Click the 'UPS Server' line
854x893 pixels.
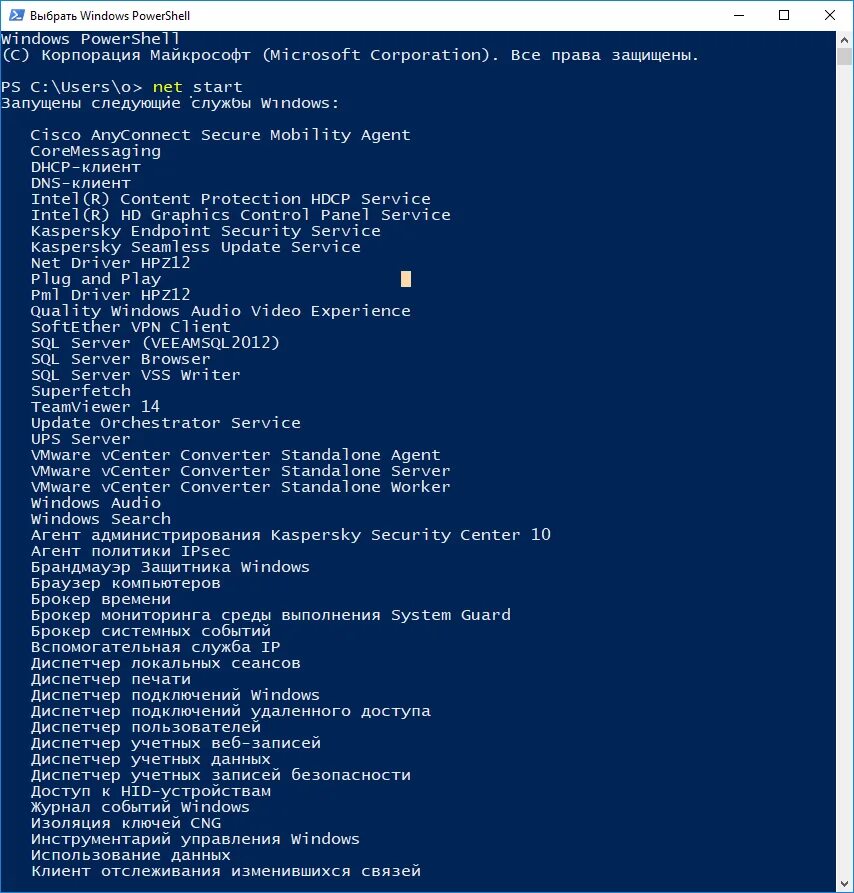click(x=81, y=439)
